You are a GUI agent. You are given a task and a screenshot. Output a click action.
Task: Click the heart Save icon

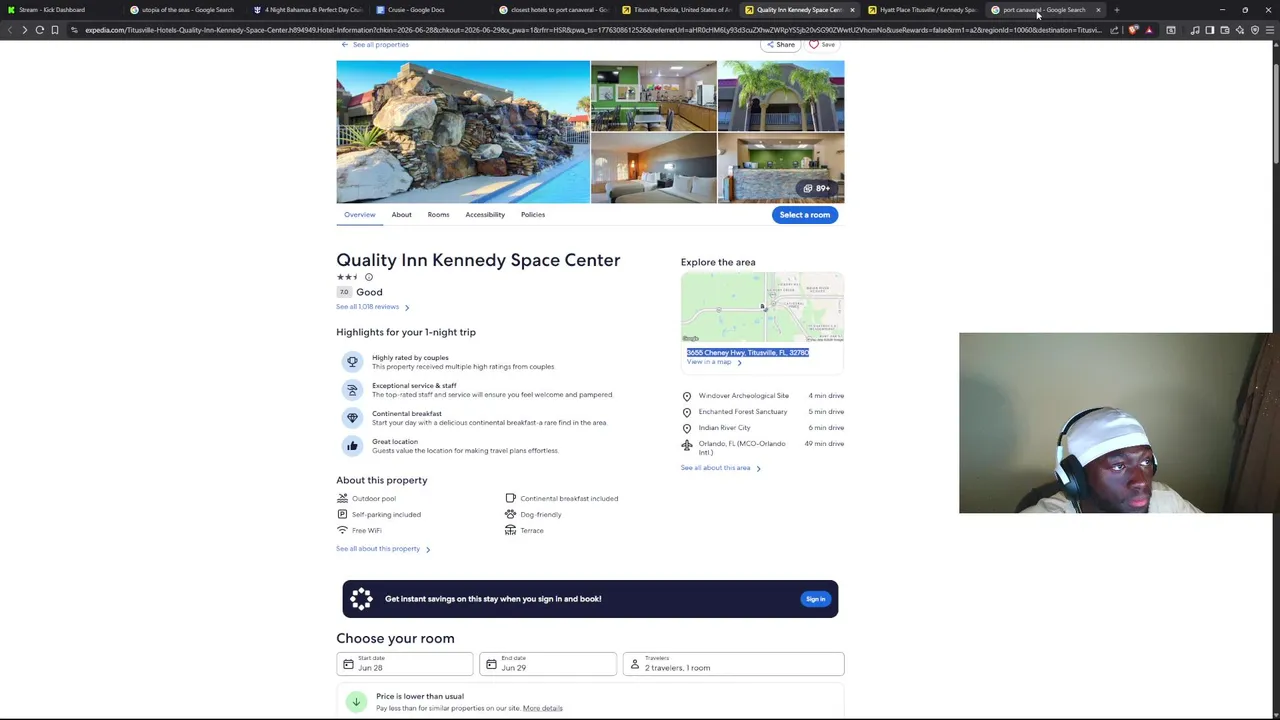(822, 44)
